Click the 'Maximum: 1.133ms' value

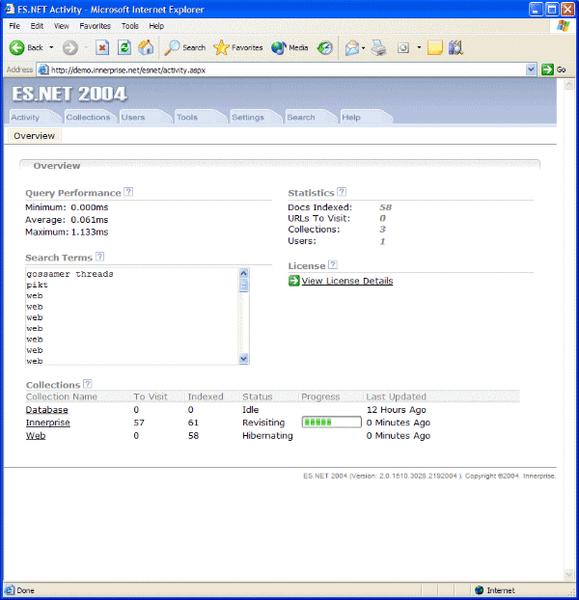click(67, 232)
